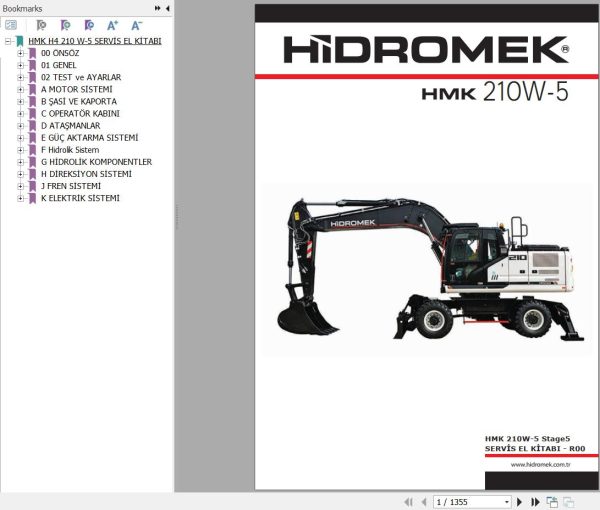The width and height of the screenshot is (600, 510).
Task: Click the second flag bookmark toolbar icon
Action: 65,25
